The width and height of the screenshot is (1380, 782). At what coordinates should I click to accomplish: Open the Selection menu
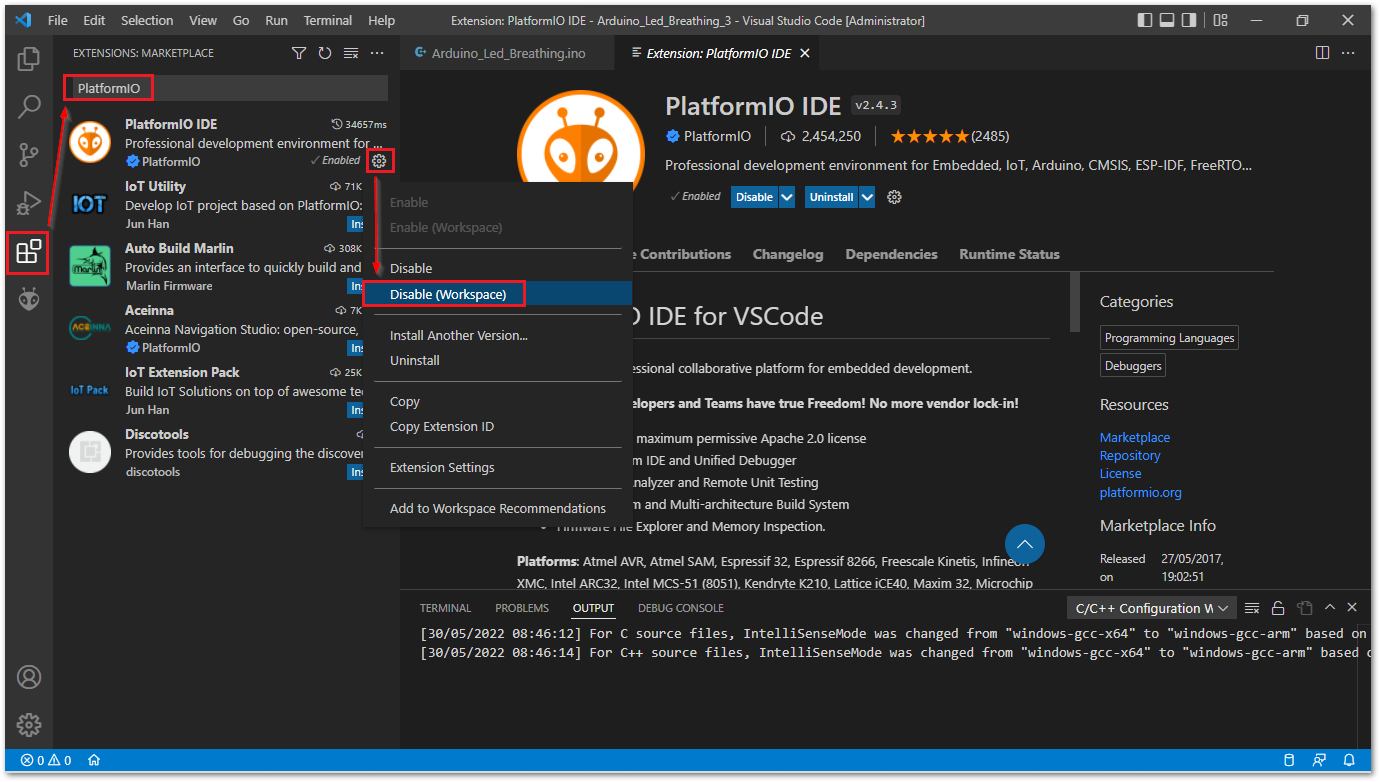coord(147,20)
